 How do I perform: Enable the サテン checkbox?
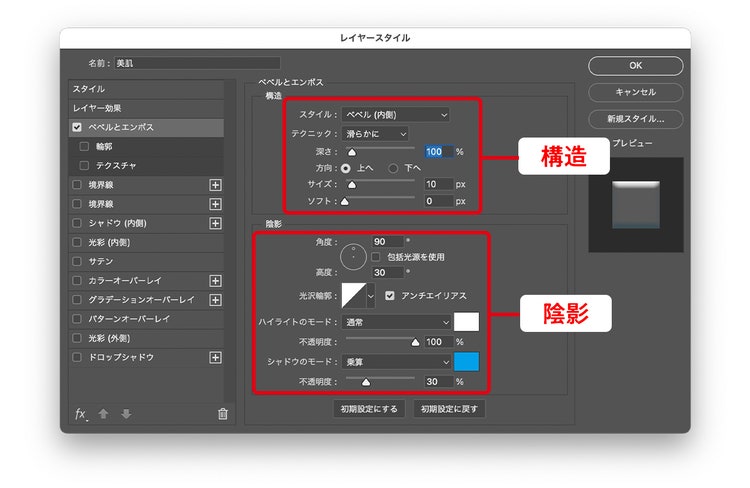pyautogui.click(x=77, y=261)
